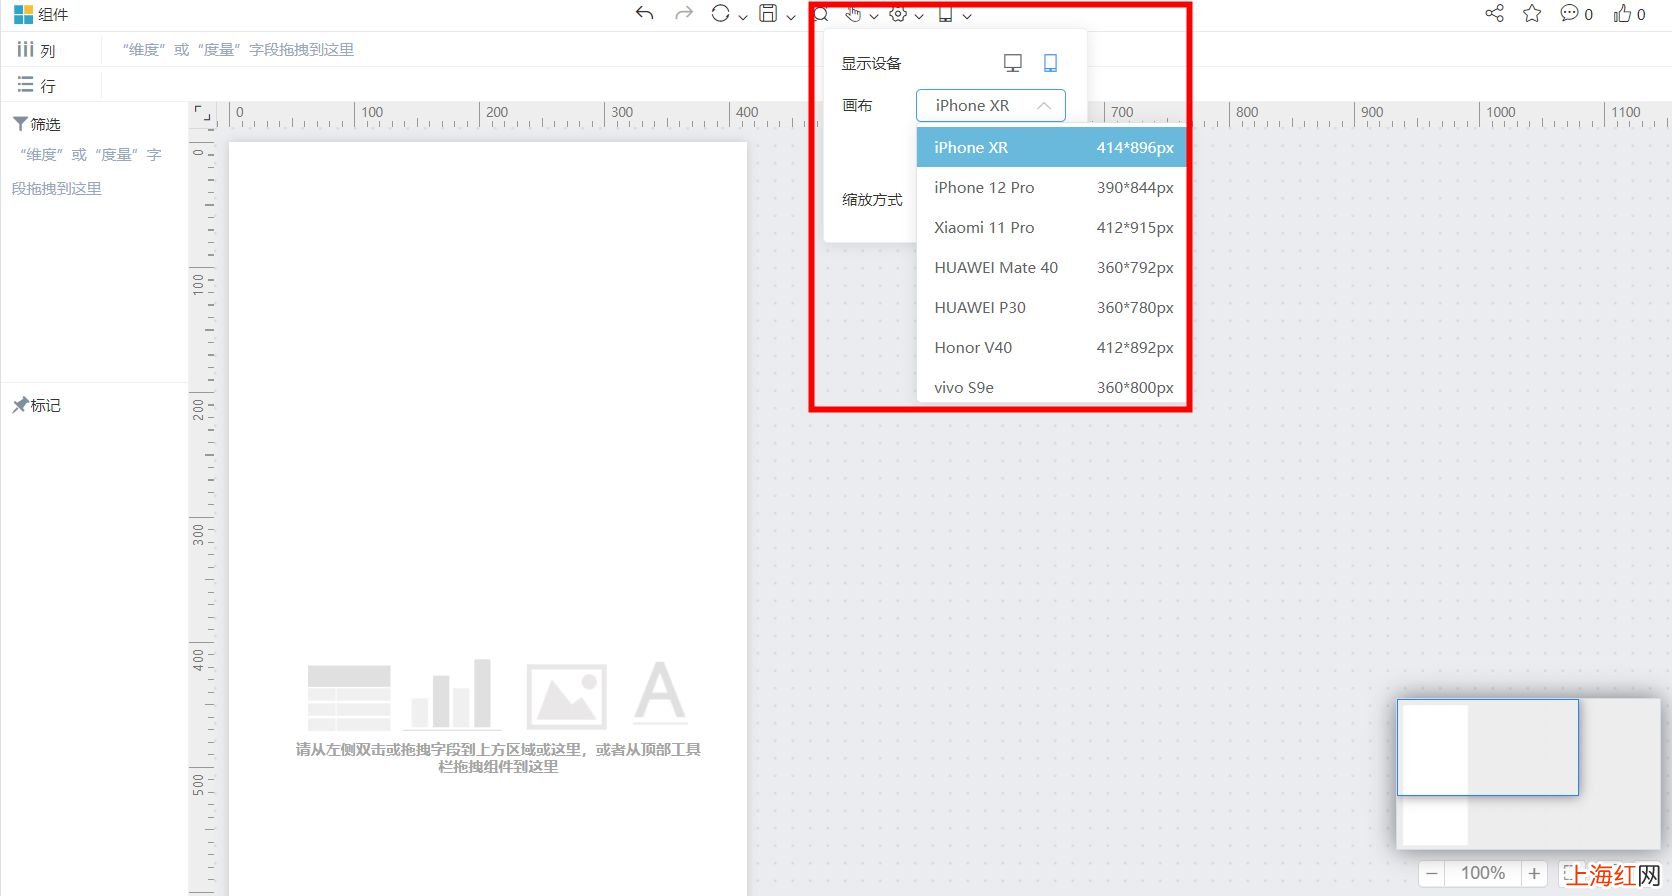Choose HUAWEI P30 option
The image size is (1672, 896).
1052,307
